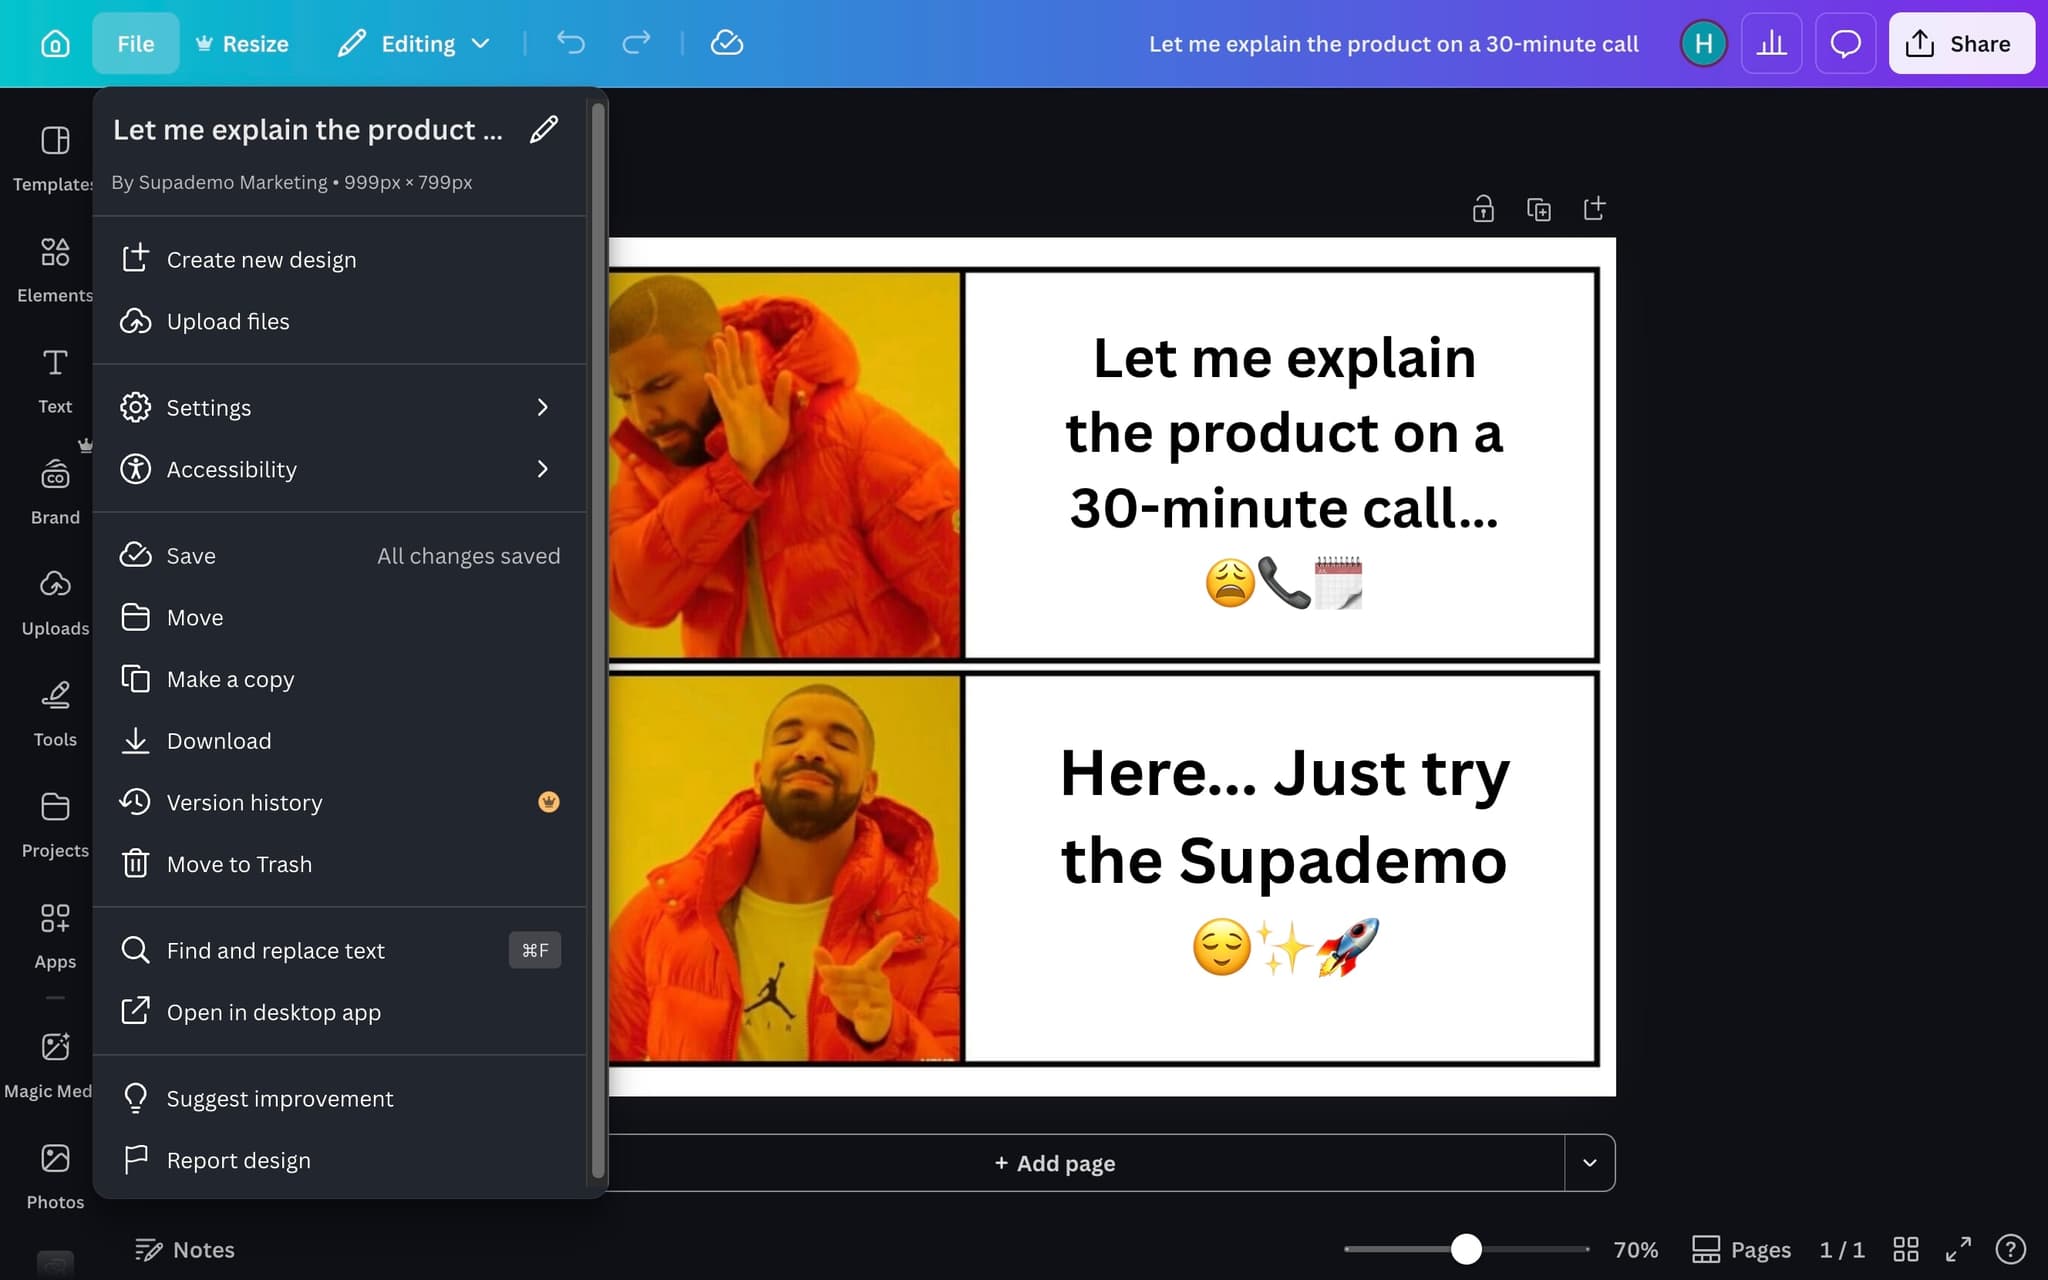Click the lock page icon above canvas
Screen dimensions: 2048x1280
point(1483,209)
